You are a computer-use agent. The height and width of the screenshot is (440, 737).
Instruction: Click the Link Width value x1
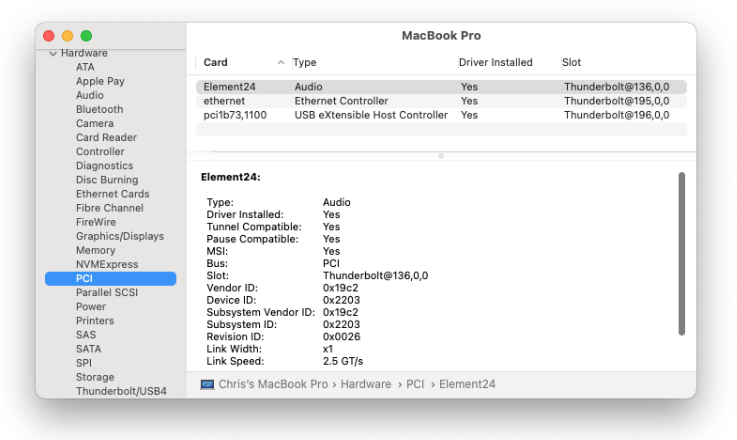point(328,349)
